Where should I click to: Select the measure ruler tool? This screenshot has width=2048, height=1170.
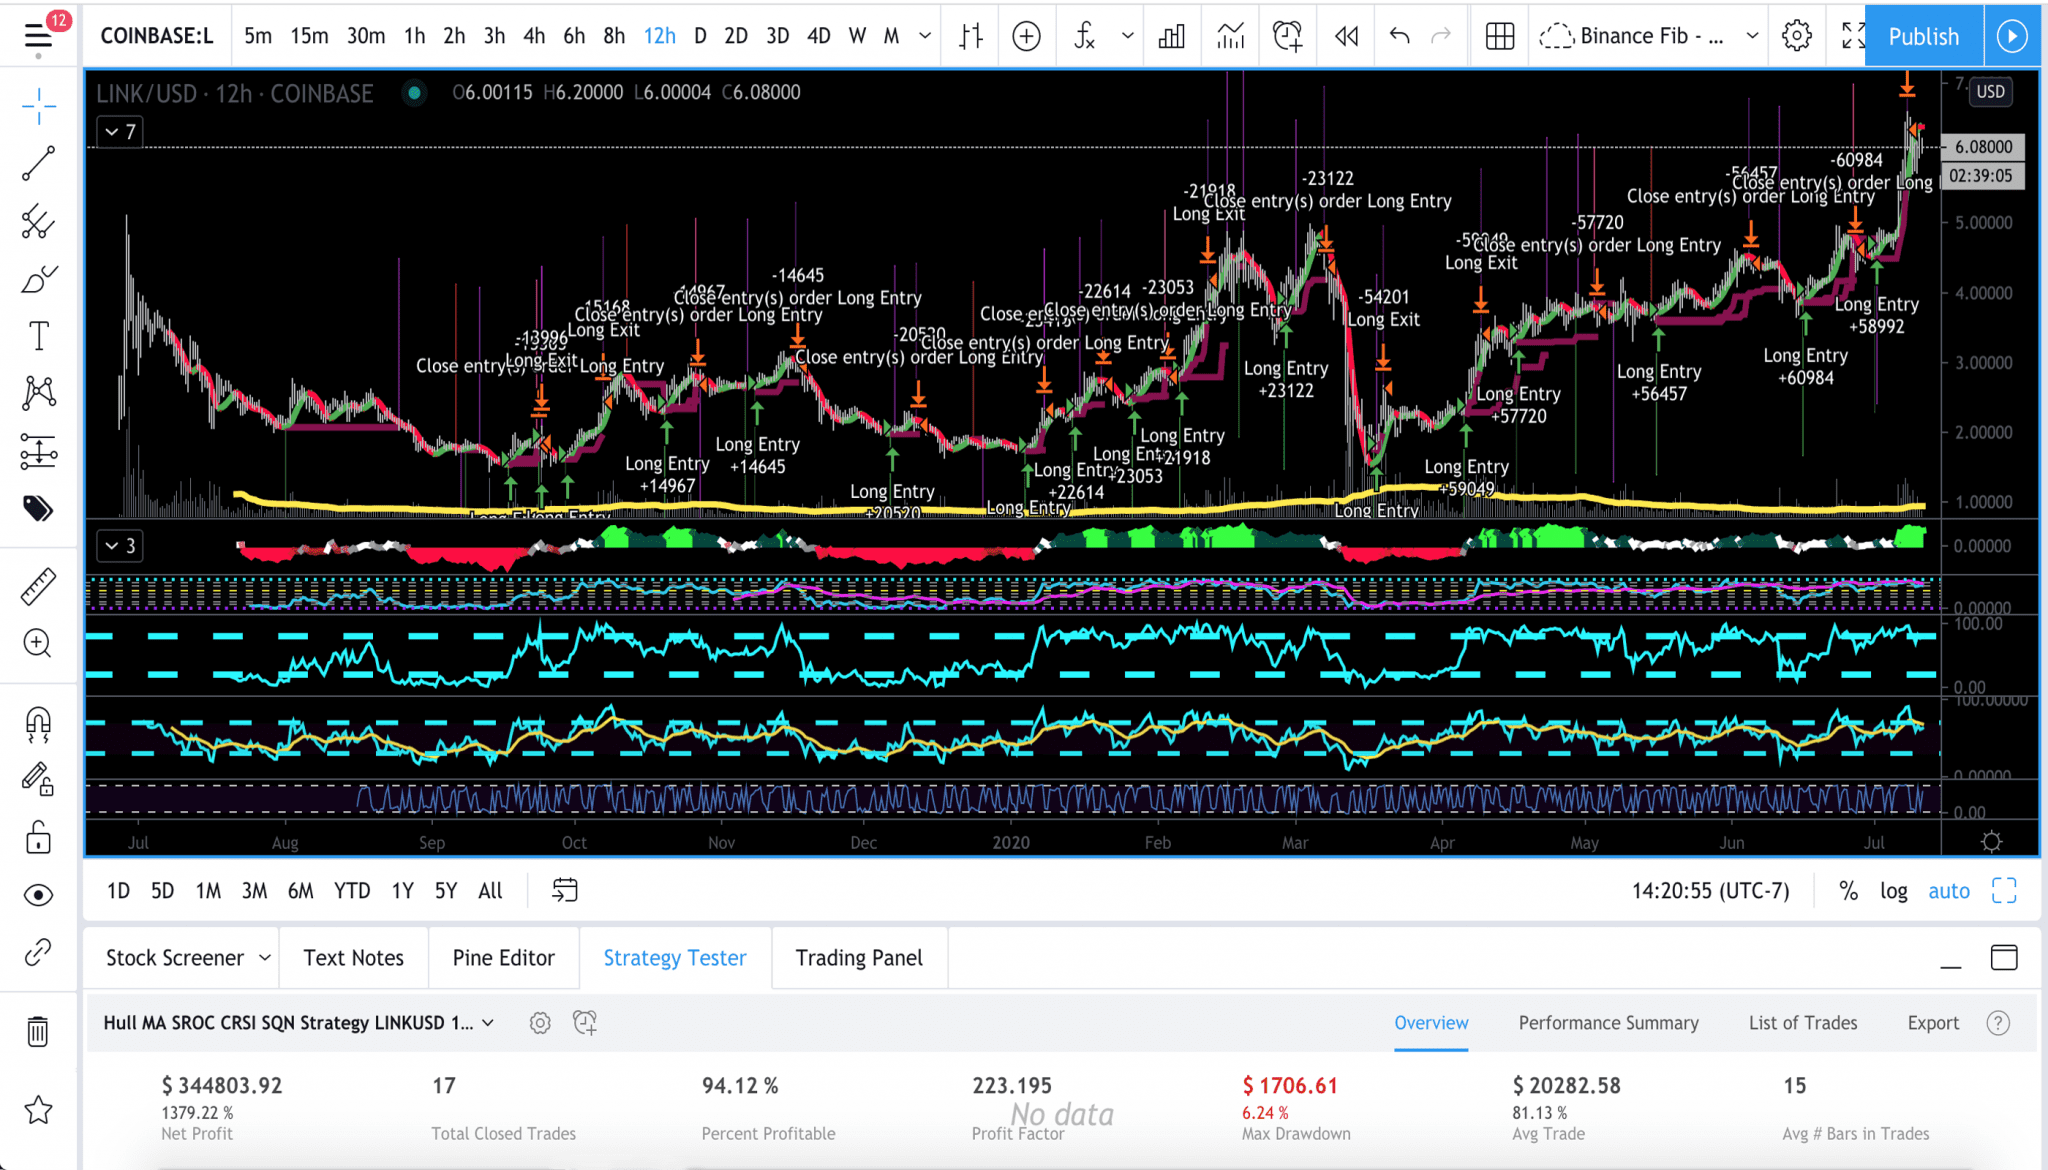click(x=38, y=586)
